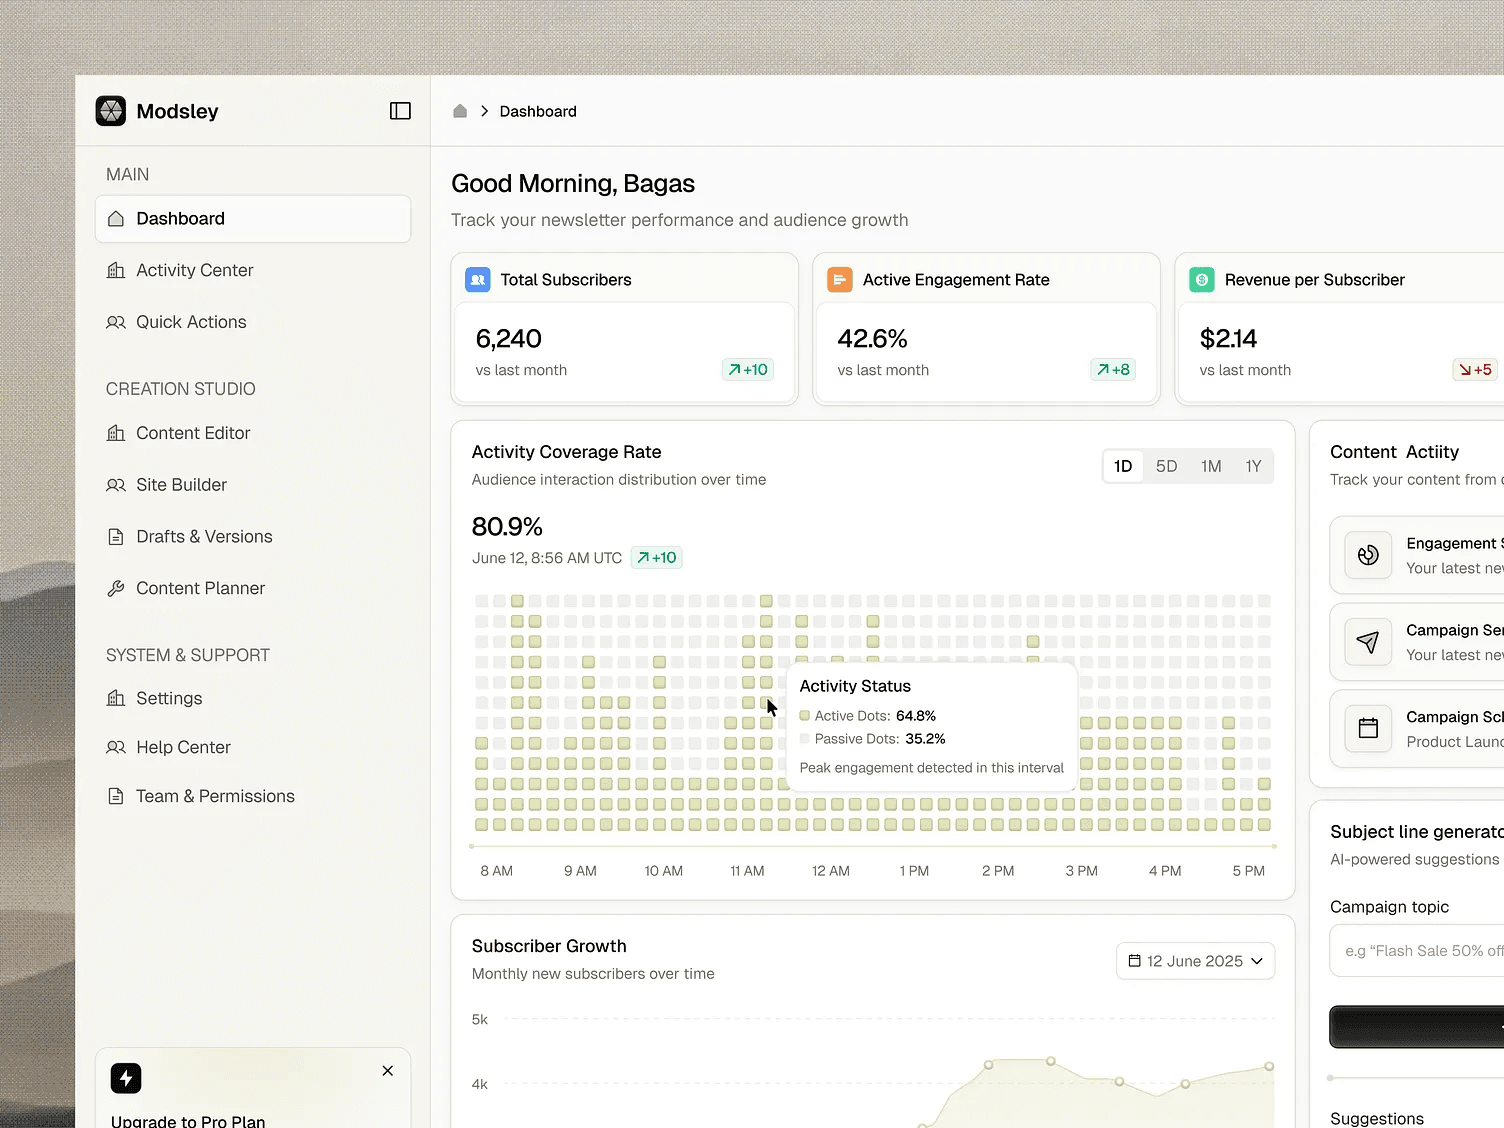The height and width of the screenshot is (1128, 1504).
Task: Click the 80.9% coverage rate value
Action: point(507,527)
